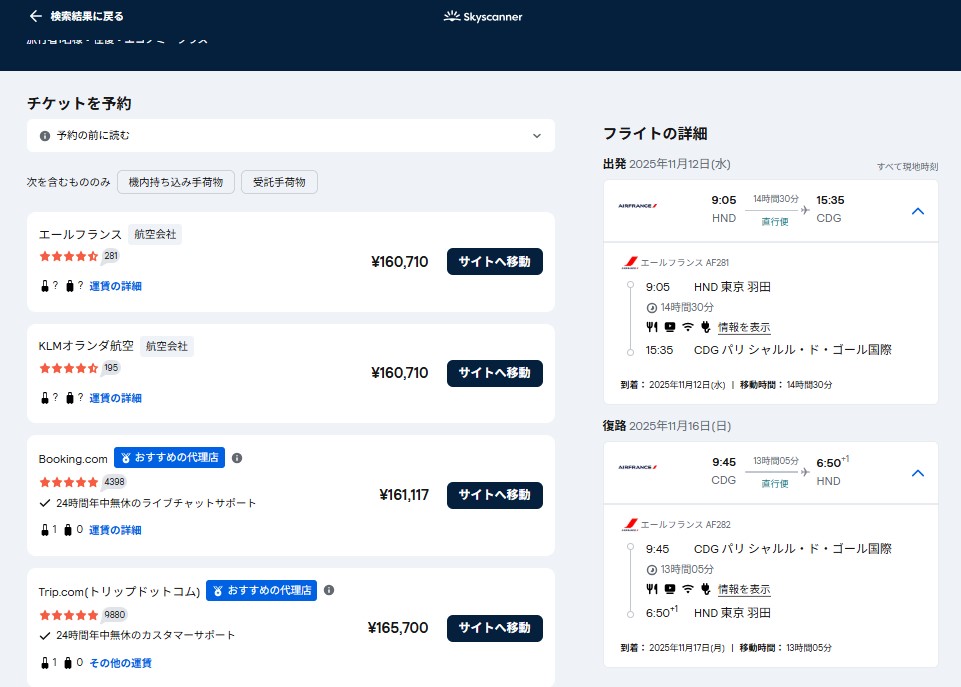Click 航空会社 tag beside KLMオランダ航空
Image resolution: width=961 pixels, height=687 pixels.
click(167, 346)
